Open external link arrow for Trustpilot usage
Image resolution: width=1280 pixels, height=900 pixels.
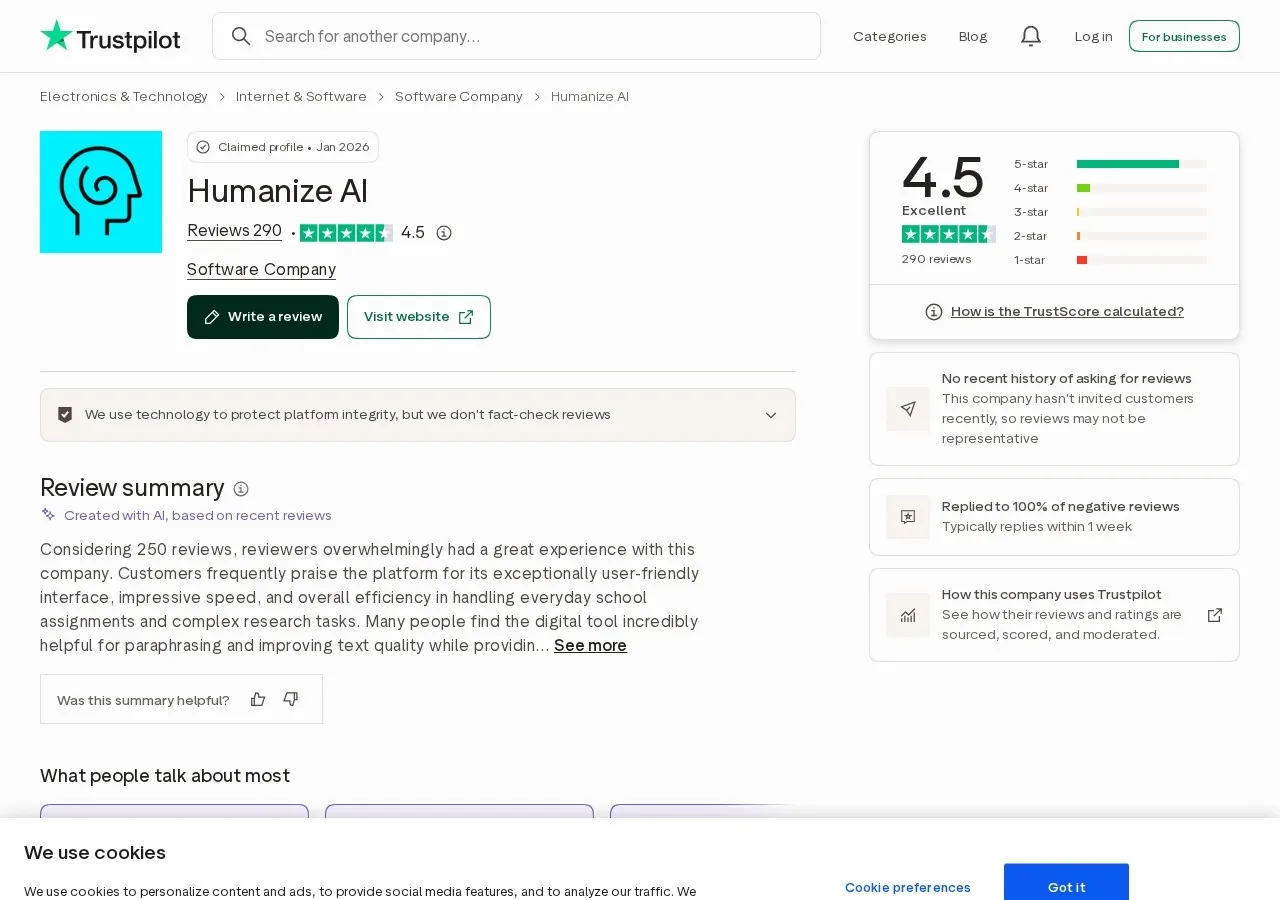click(x=1215, y=615)
